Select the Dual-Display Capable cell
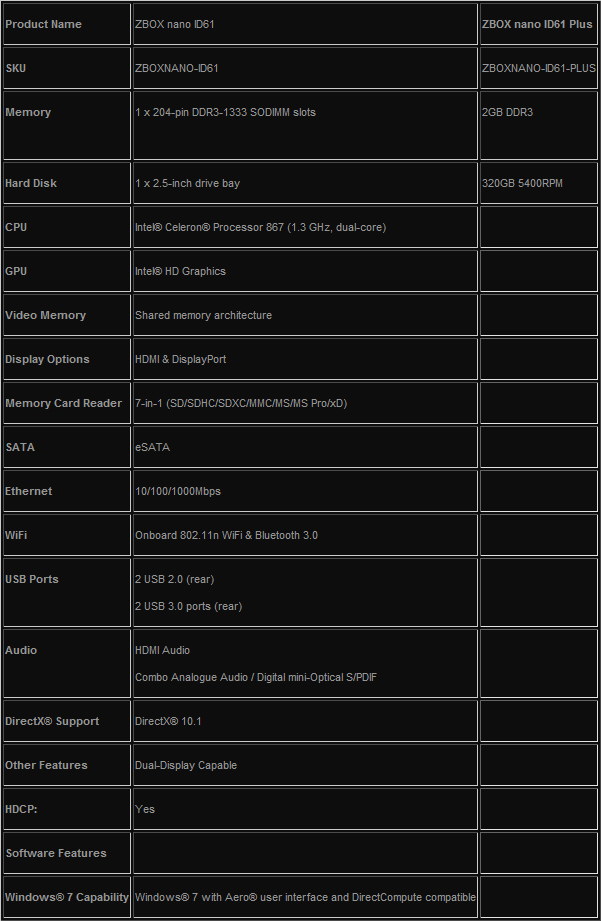601x921 pixels. (305, 765)
